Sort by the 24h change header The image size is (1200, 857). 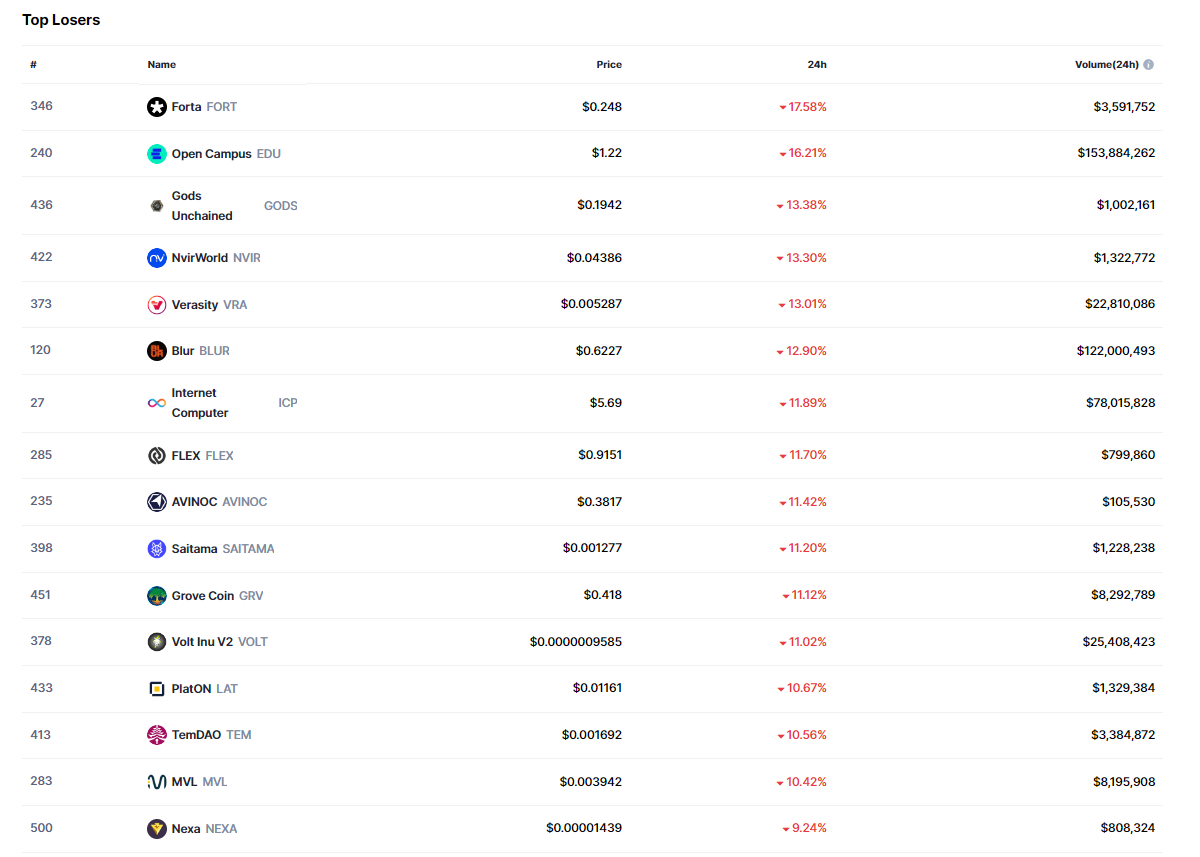pos(817,65)
